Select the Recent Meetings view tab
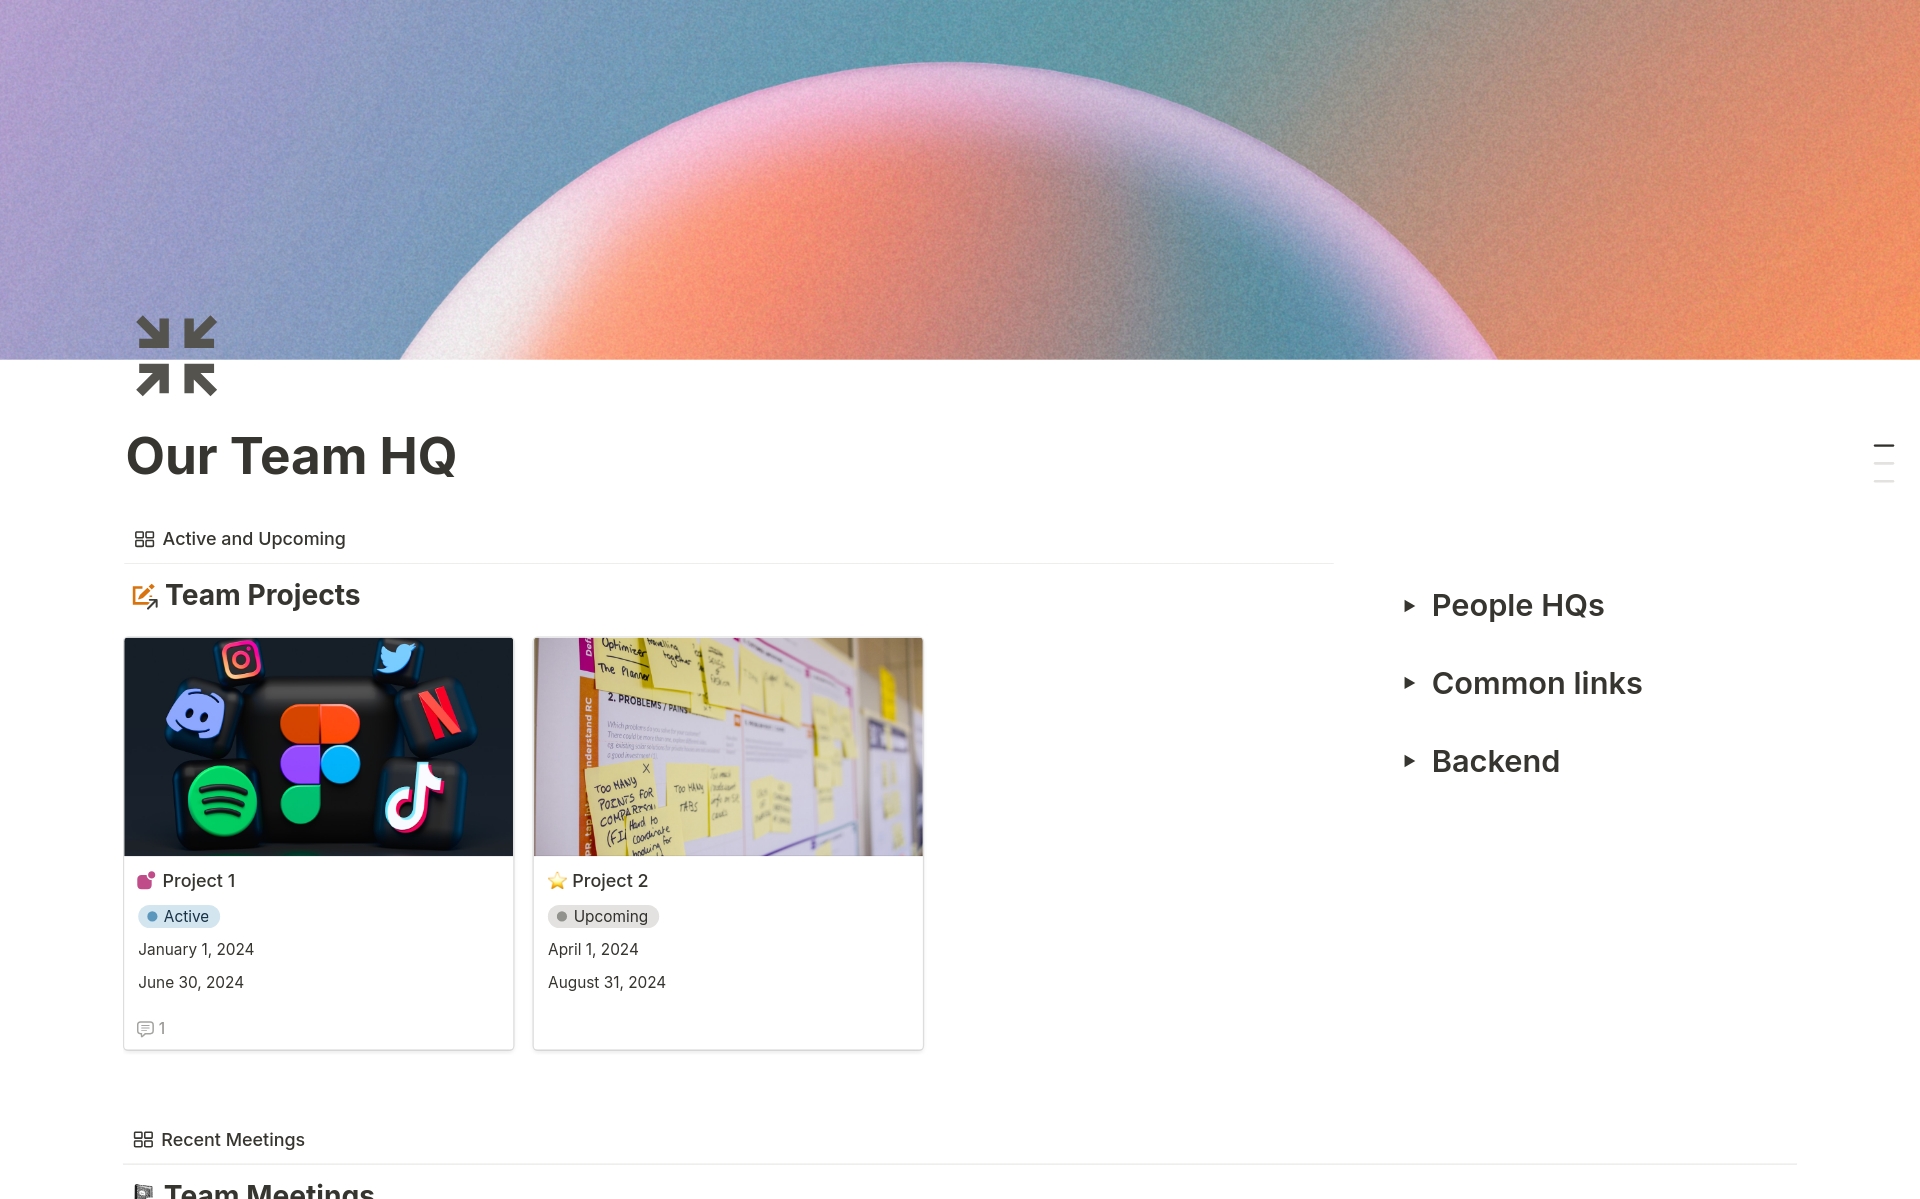The width and height of the screenshot is (1920, 1199). [219, 1140]
